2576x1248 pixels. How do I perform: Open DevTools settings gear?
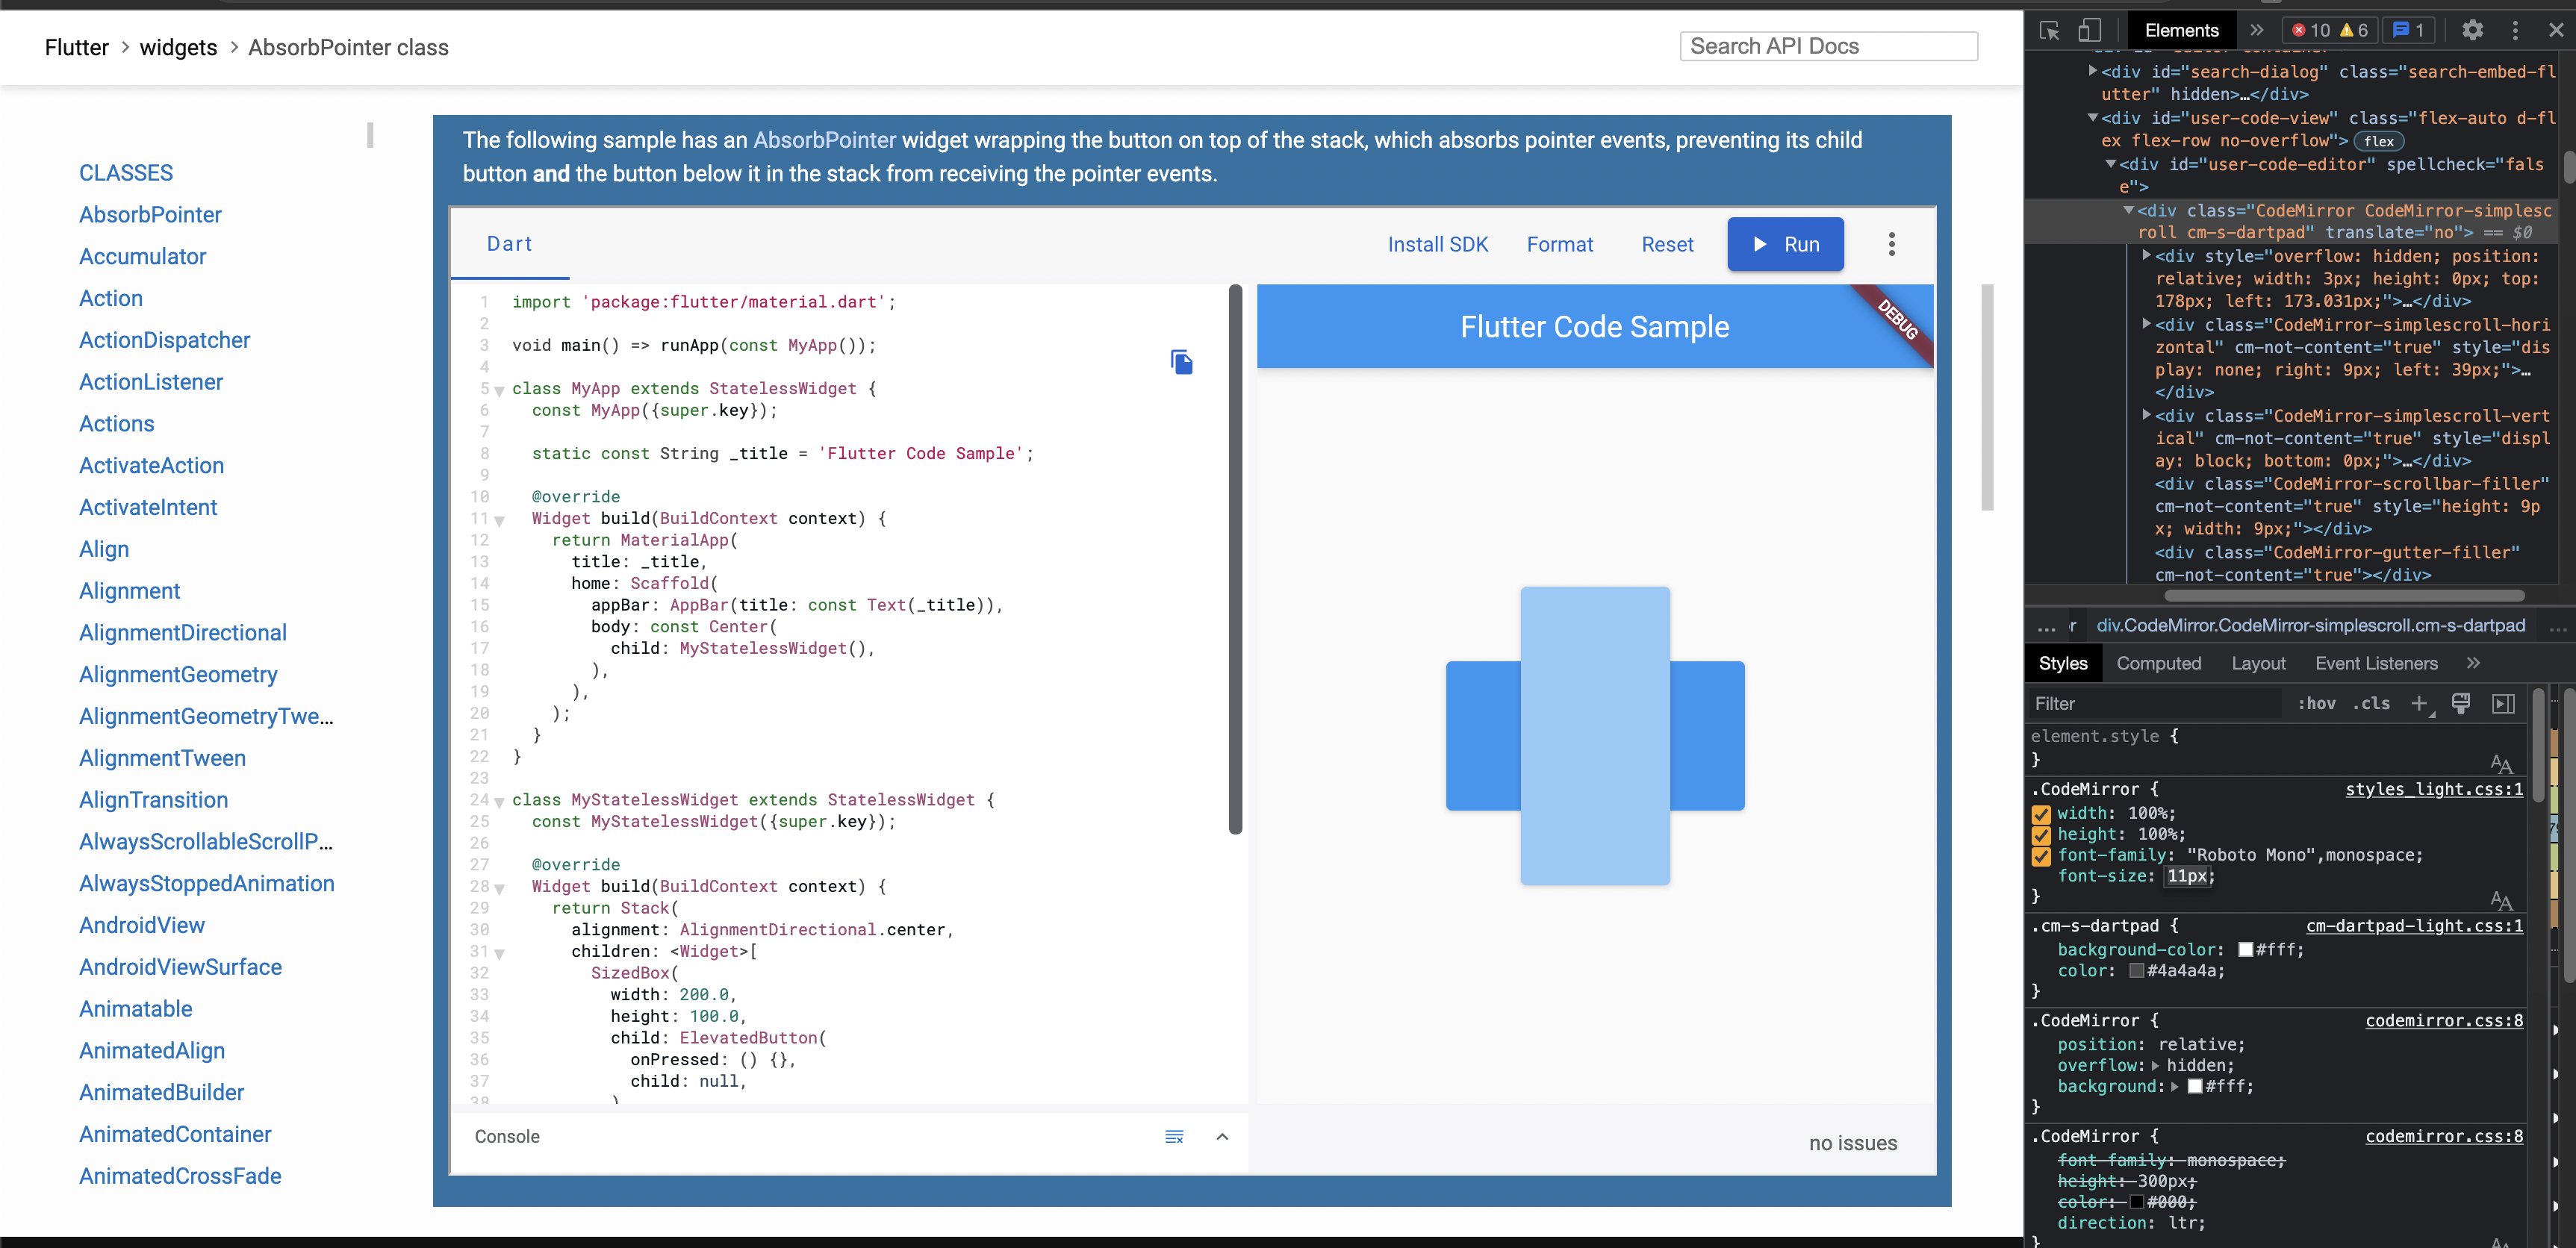(x=2472, y=30)
